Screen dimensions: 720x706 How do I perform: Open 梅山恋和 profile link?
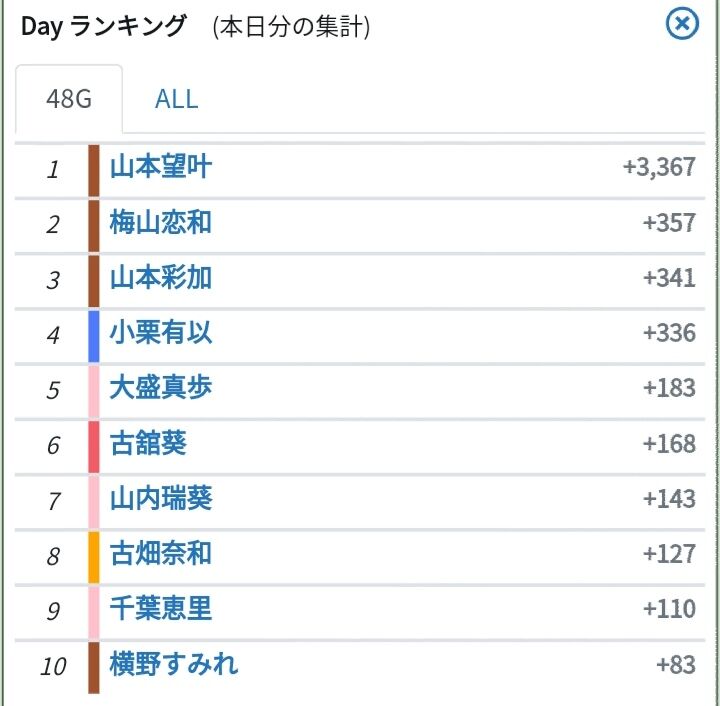[x=160, y=222]
